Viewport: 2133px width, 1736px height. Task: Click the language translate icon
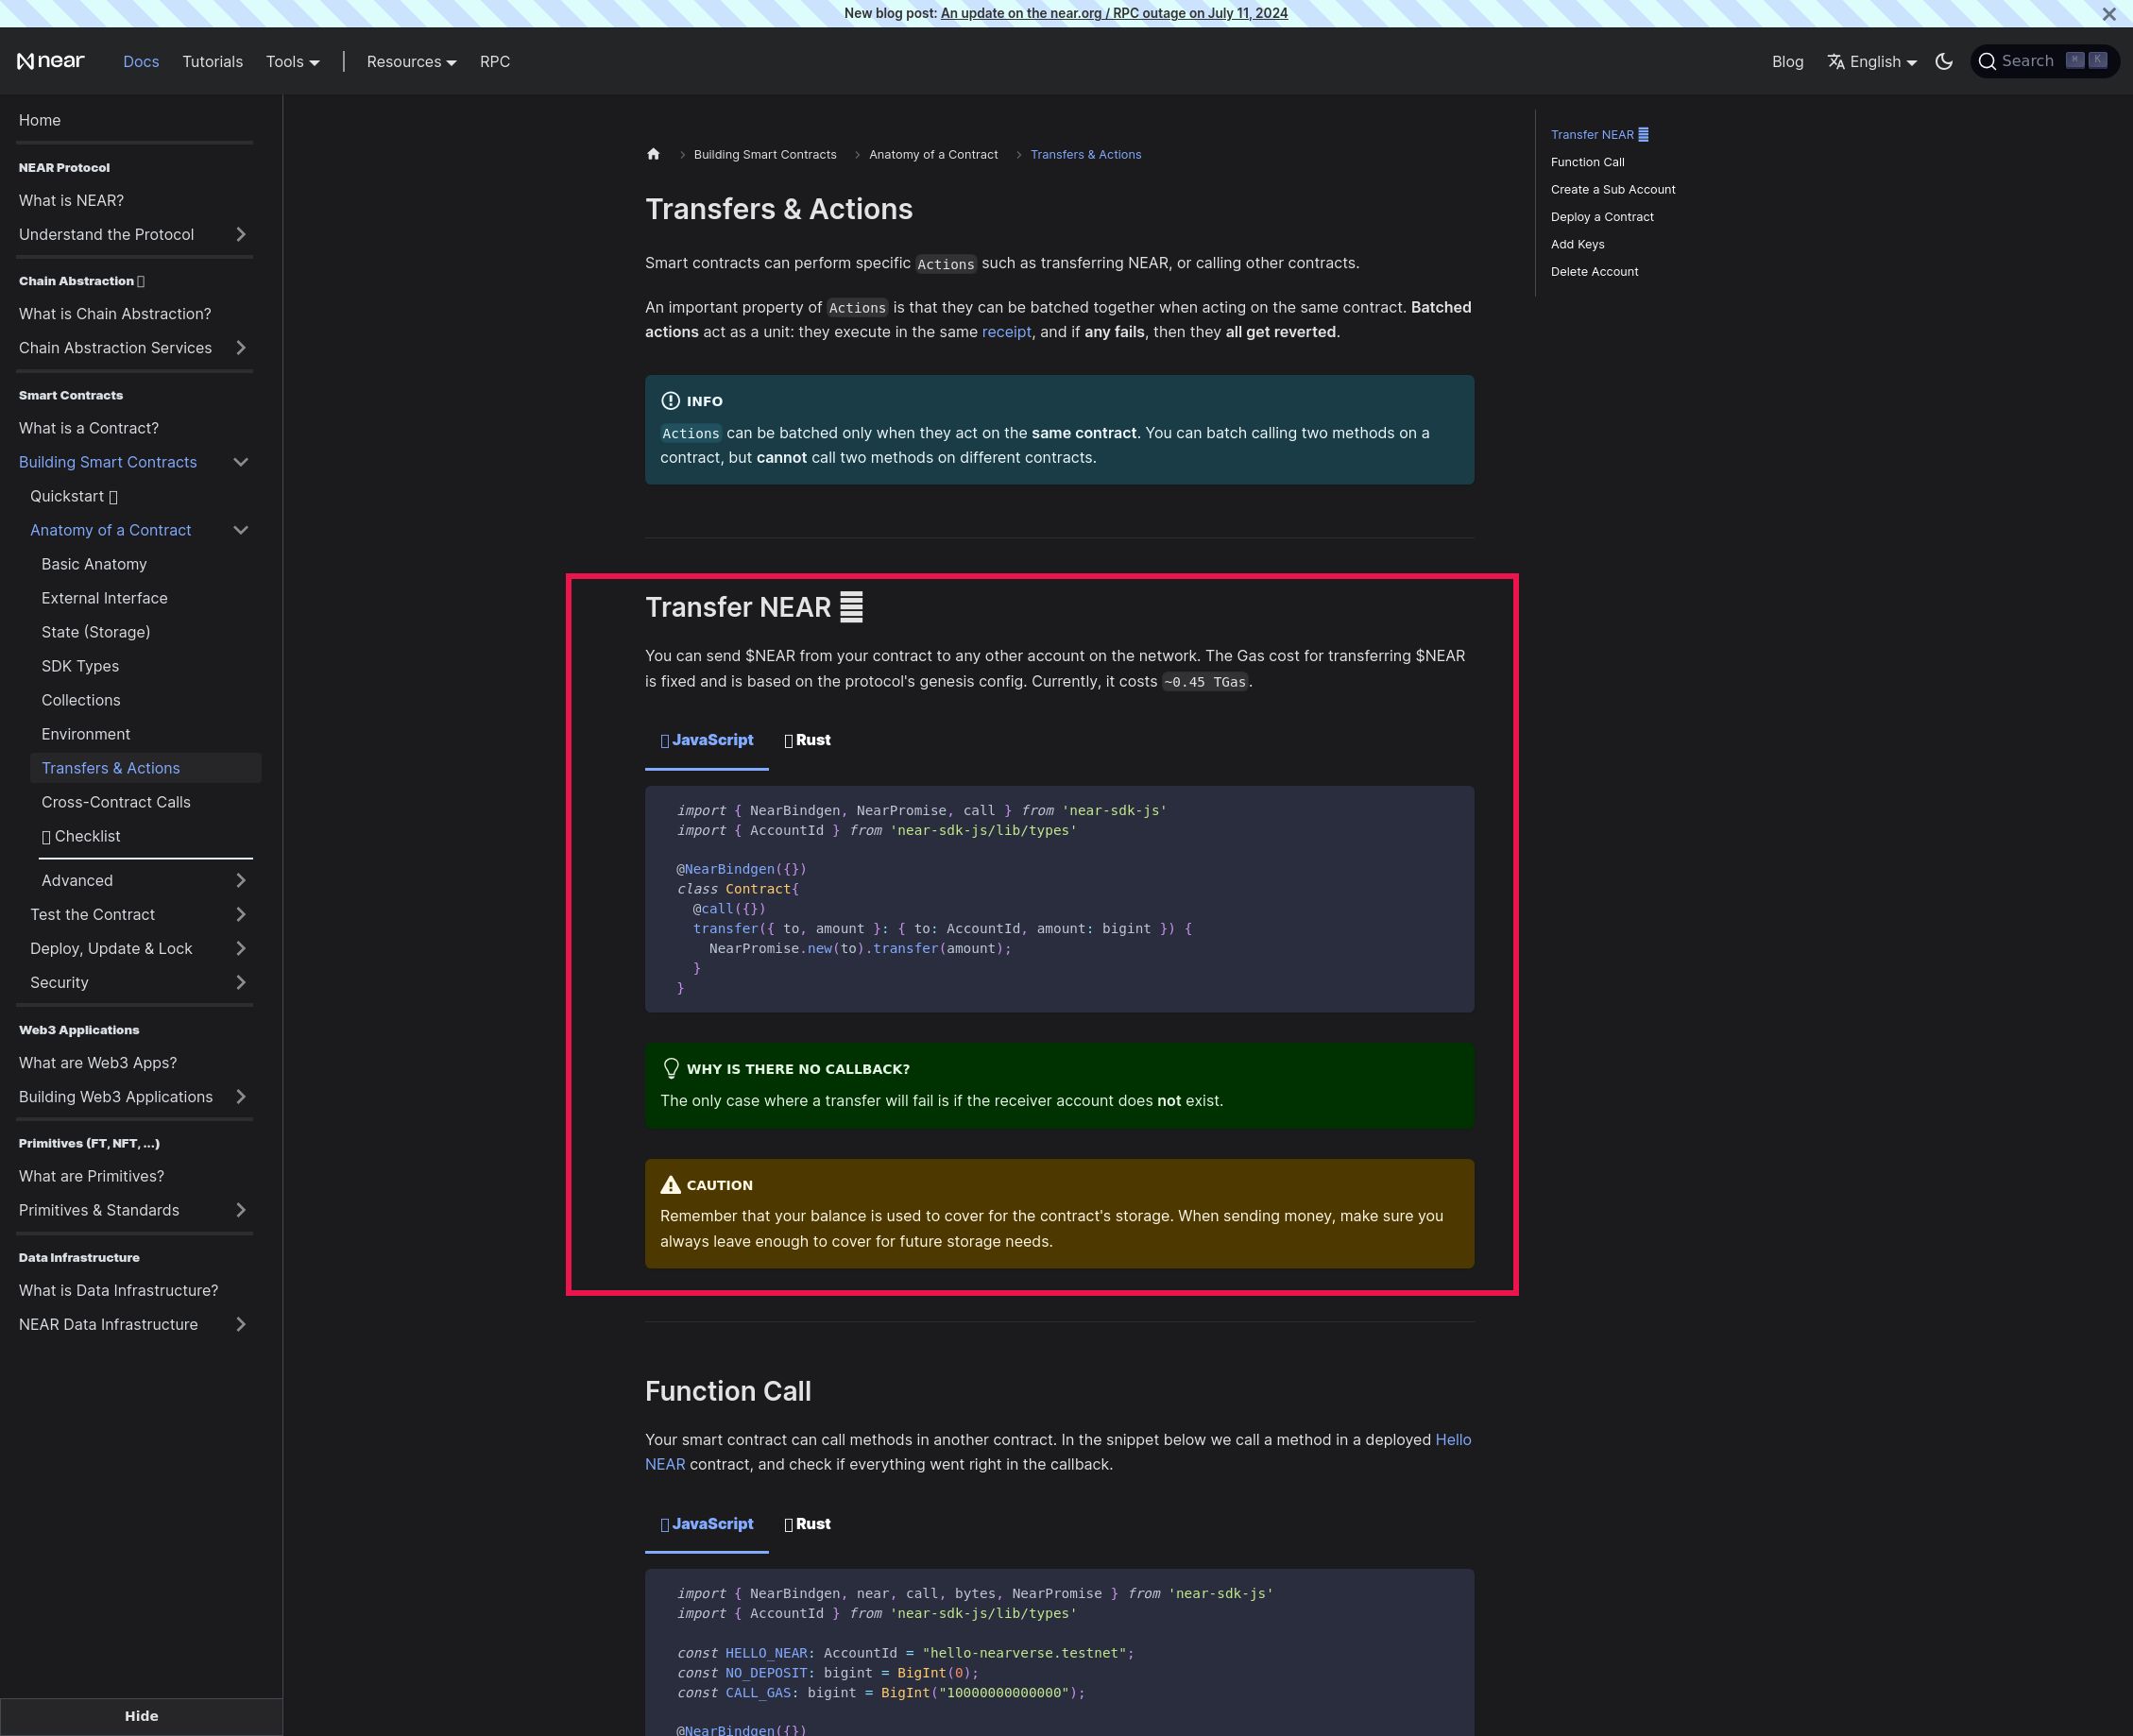[x=1836, y=61]
